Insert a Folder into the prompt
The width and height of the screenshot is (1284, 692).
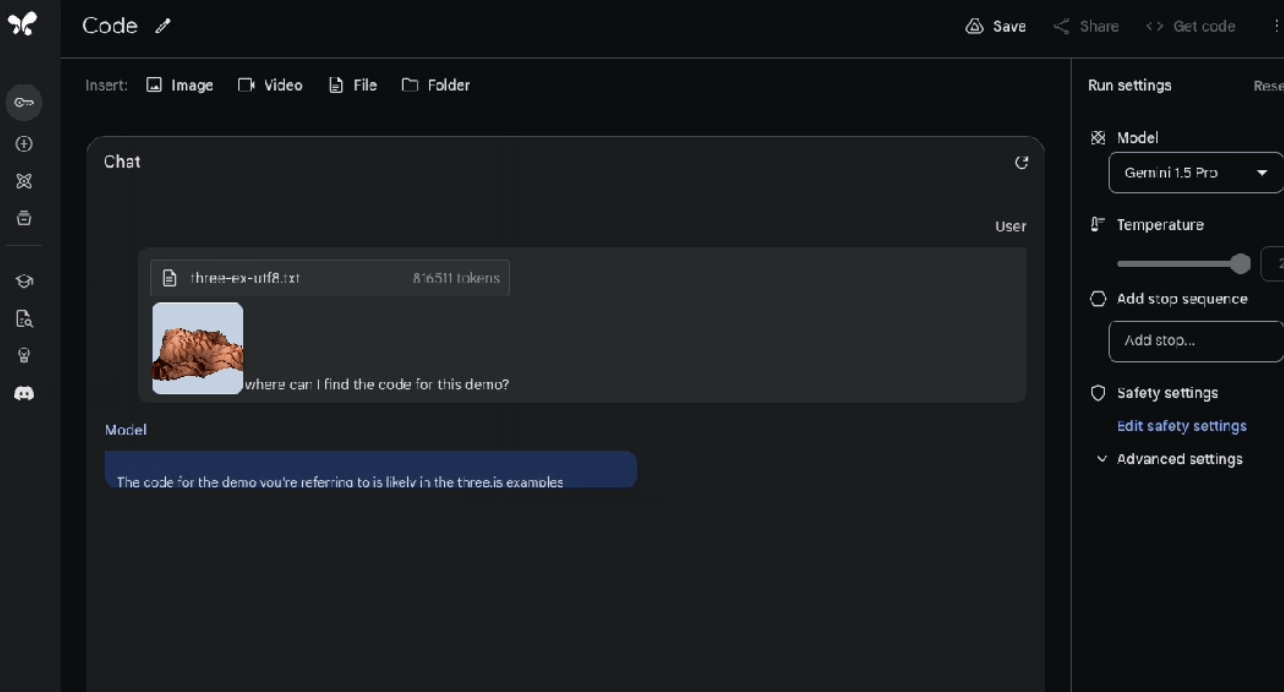(436, 85)
